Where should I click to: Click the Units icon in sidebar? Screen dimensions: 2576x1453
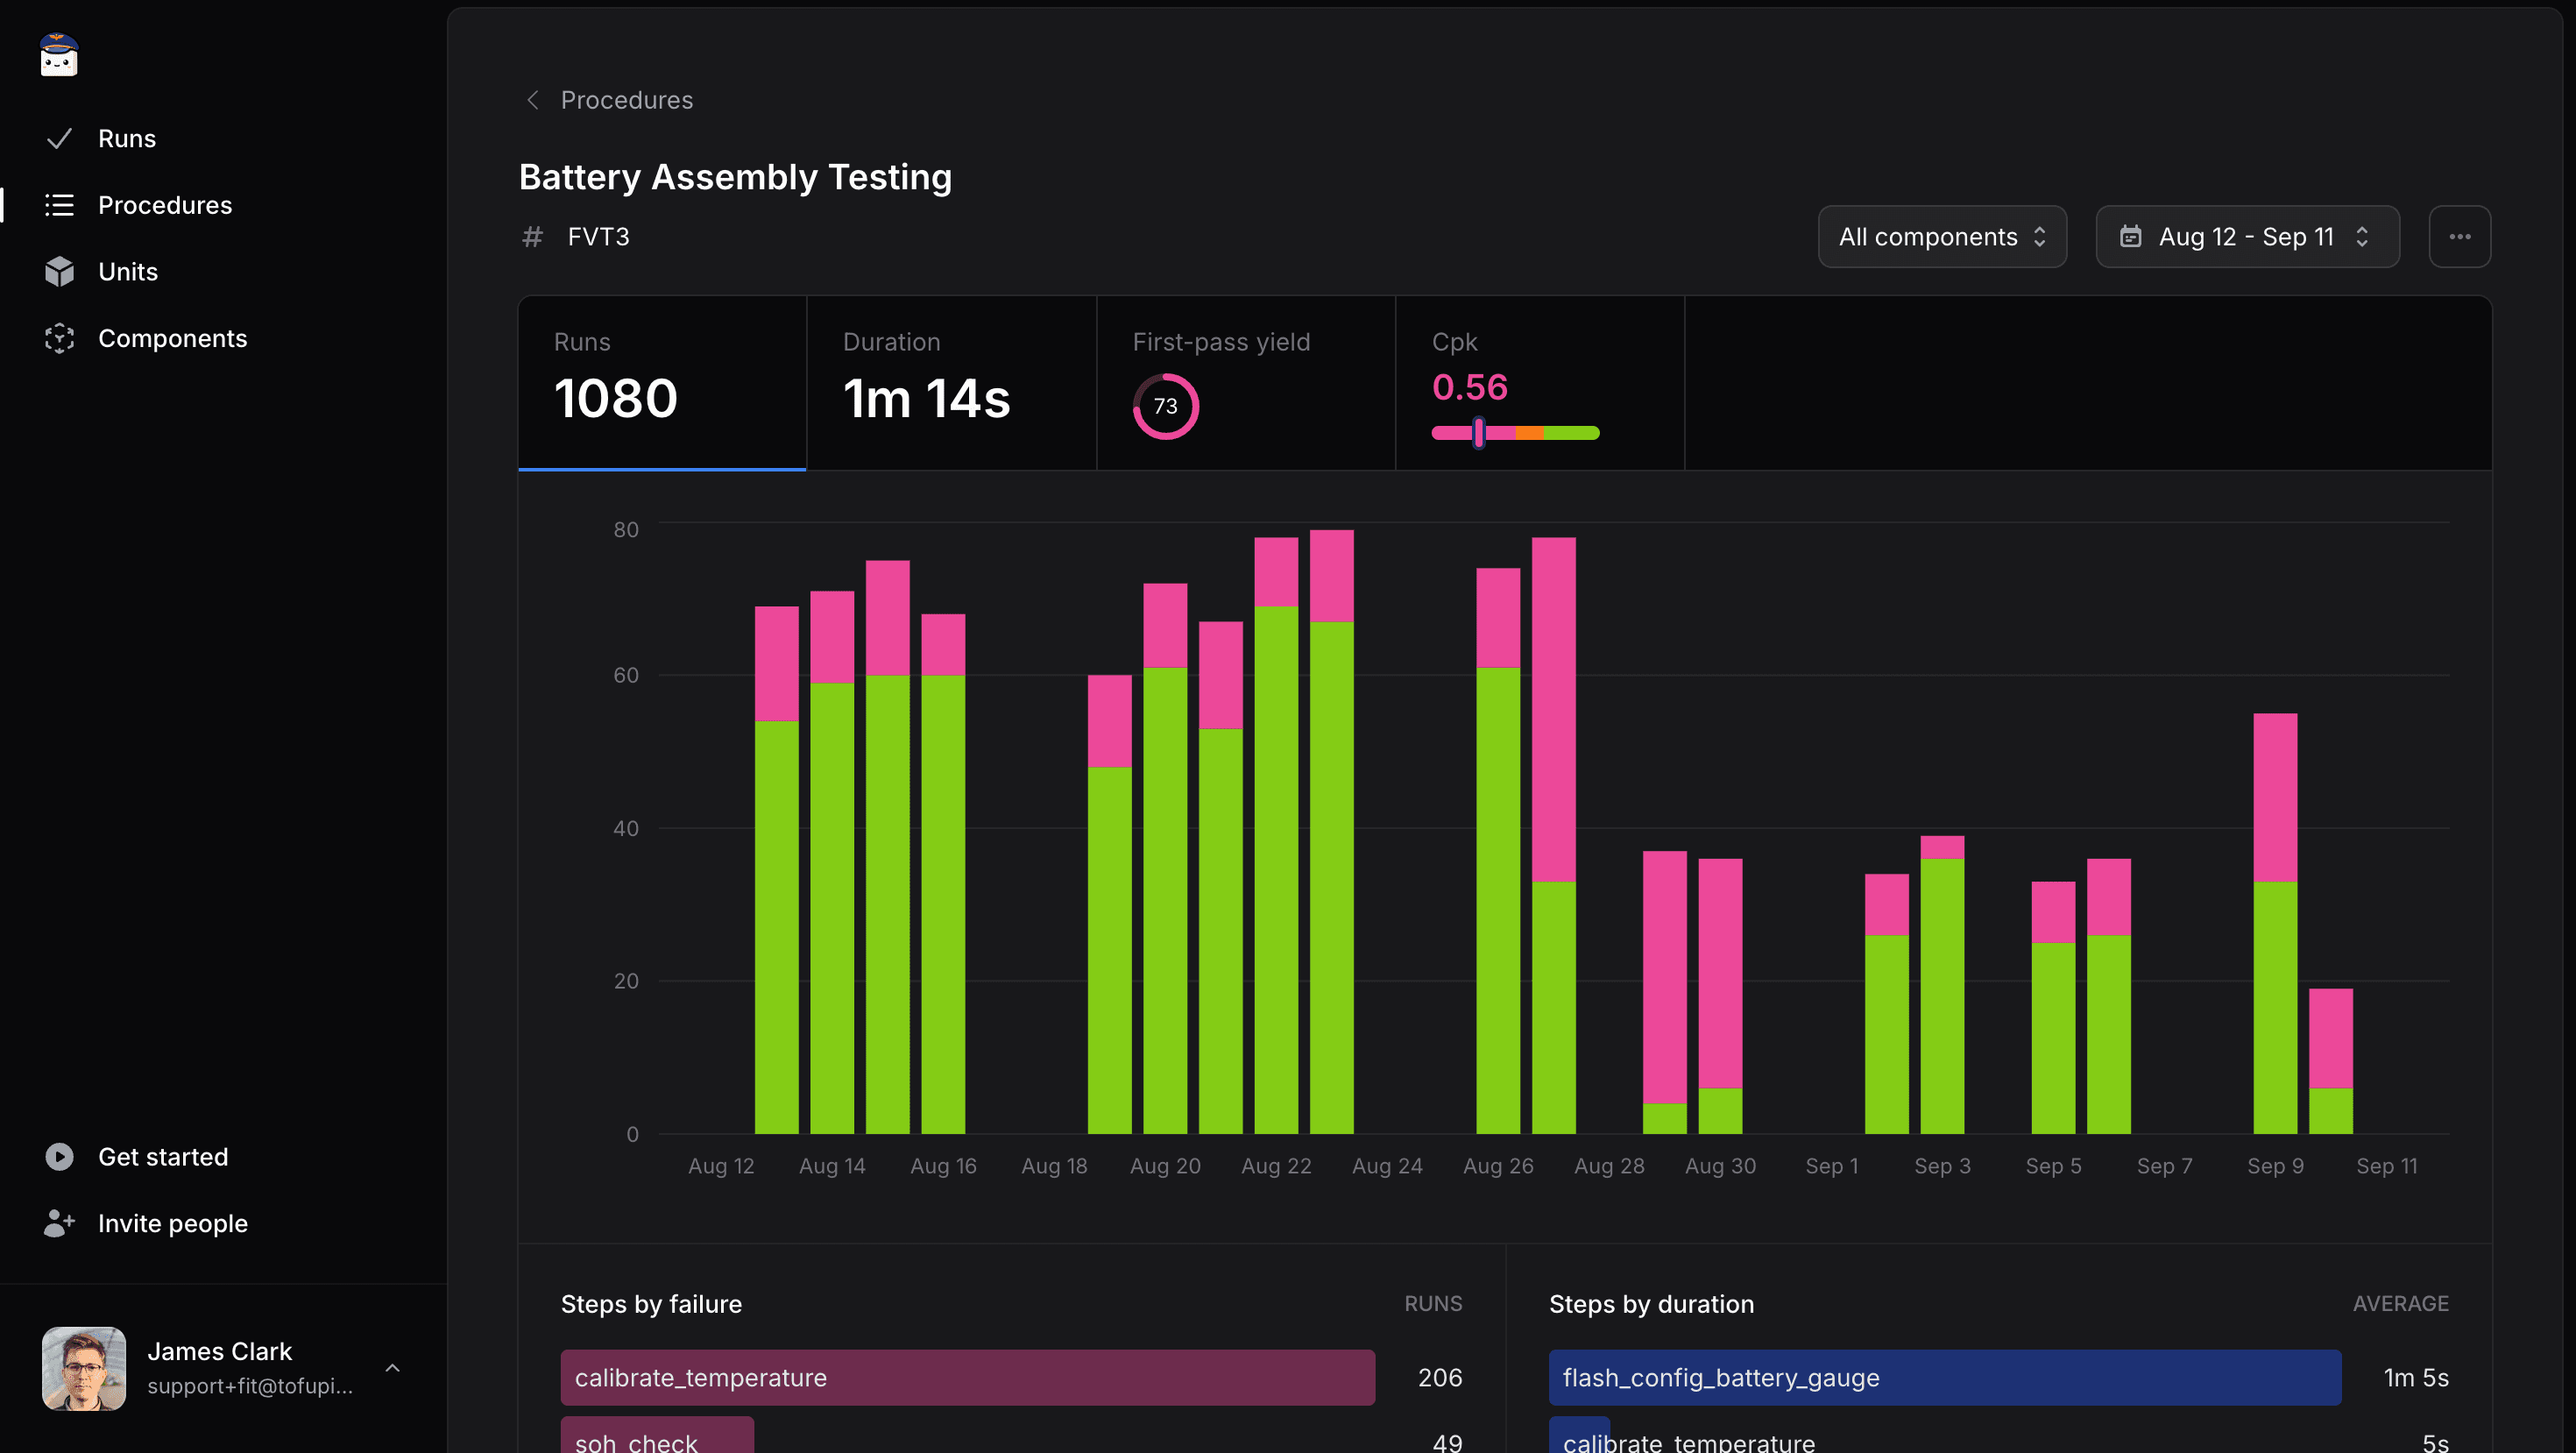point(59,273)
